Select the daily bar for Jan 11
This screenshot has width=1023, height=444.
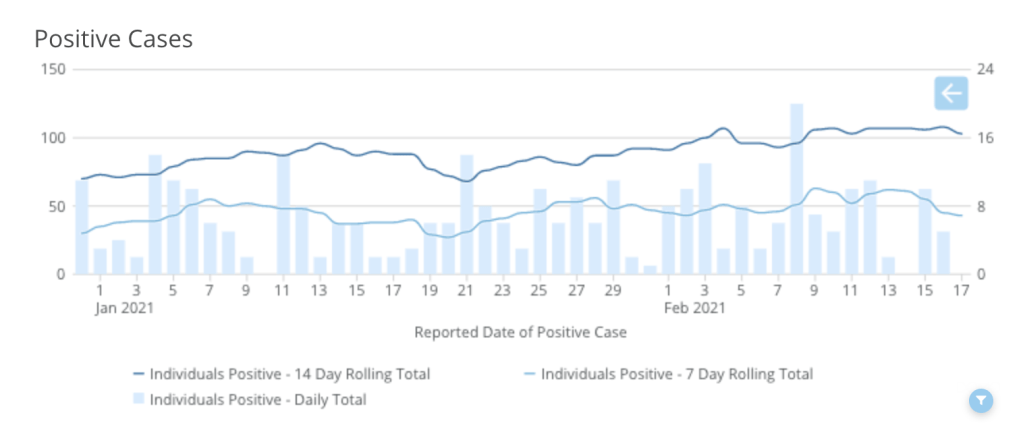pos(283,214)
